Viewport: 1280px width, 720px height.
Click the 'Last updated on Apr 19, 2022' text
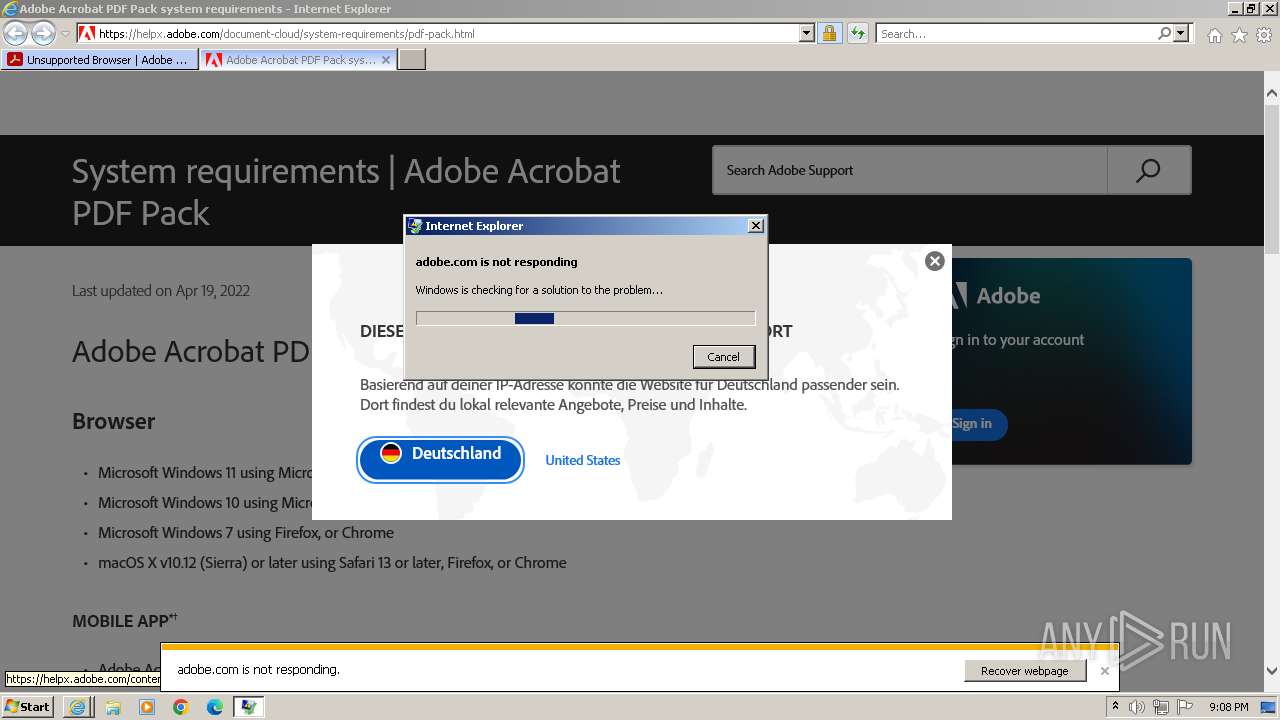(x=161, y=291)
